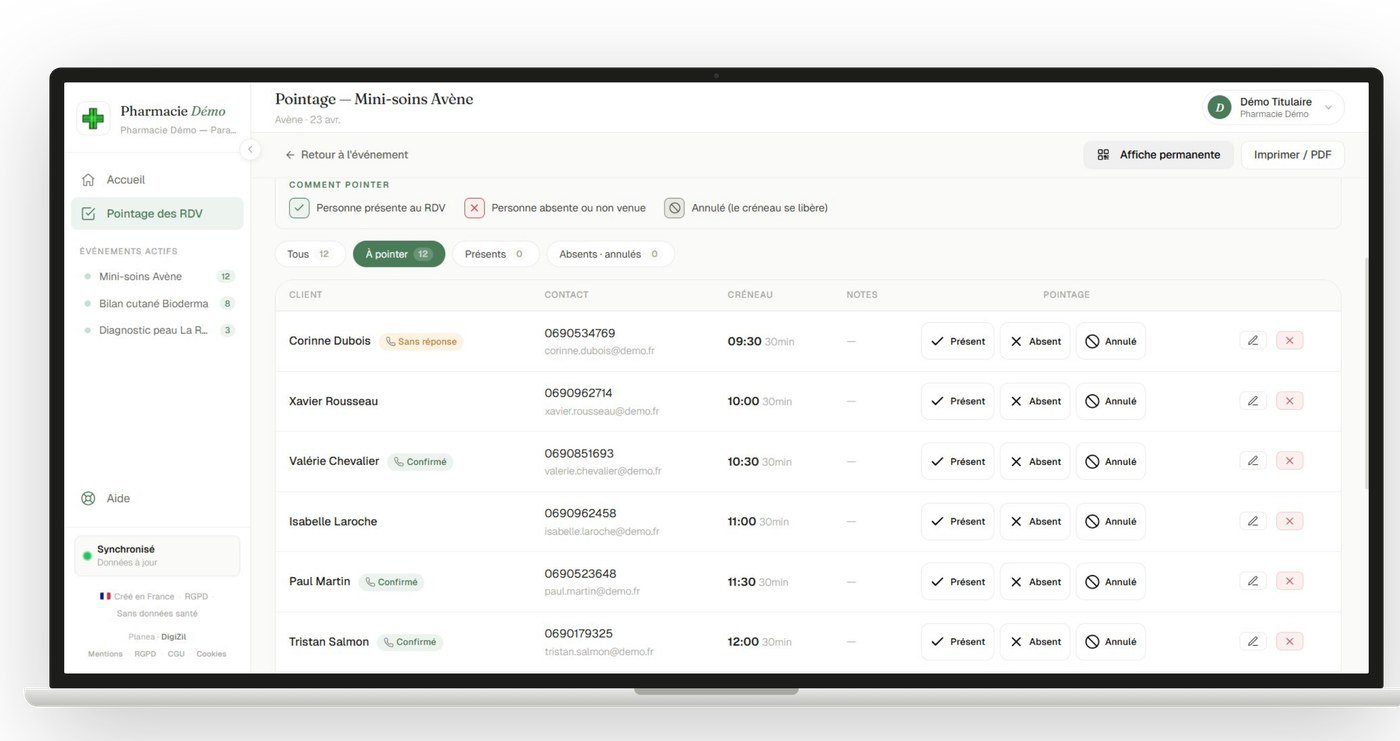Click the Retour à l'événement link
Screen dimensions: 1400x741
pyautogui.click(x=347, y=154)
